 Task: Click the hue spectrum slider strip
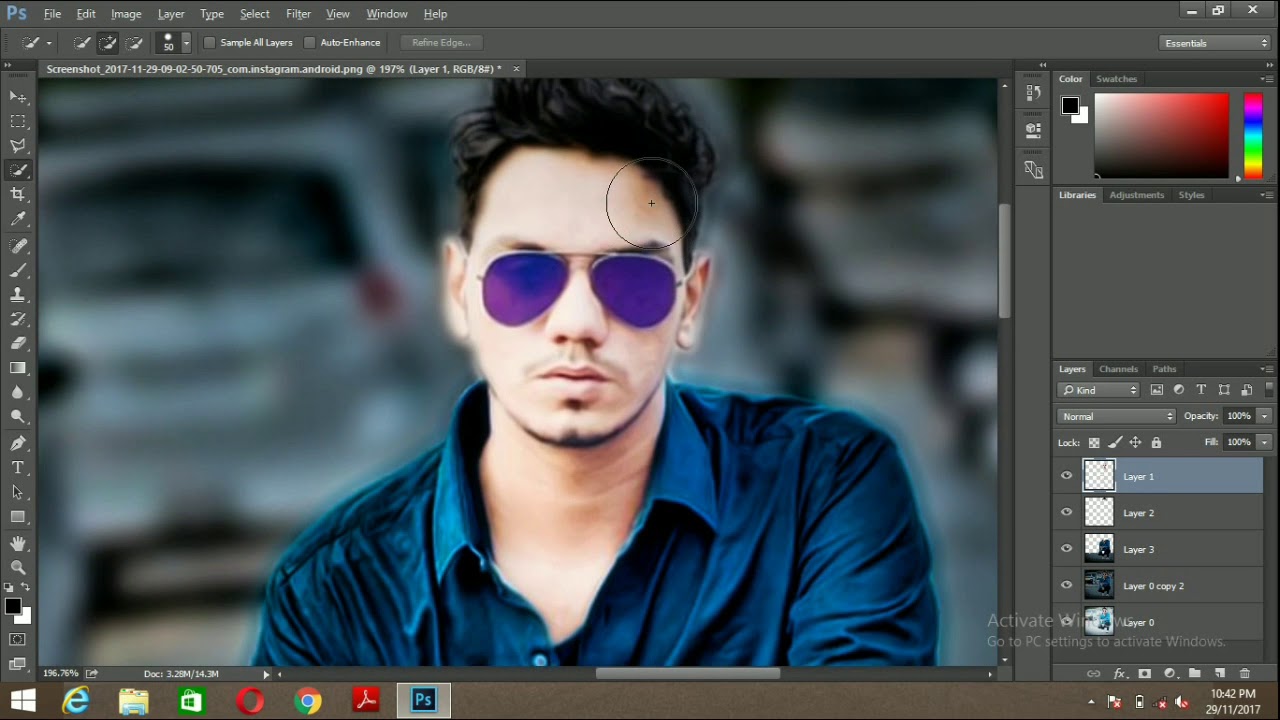pos(1253,136)
